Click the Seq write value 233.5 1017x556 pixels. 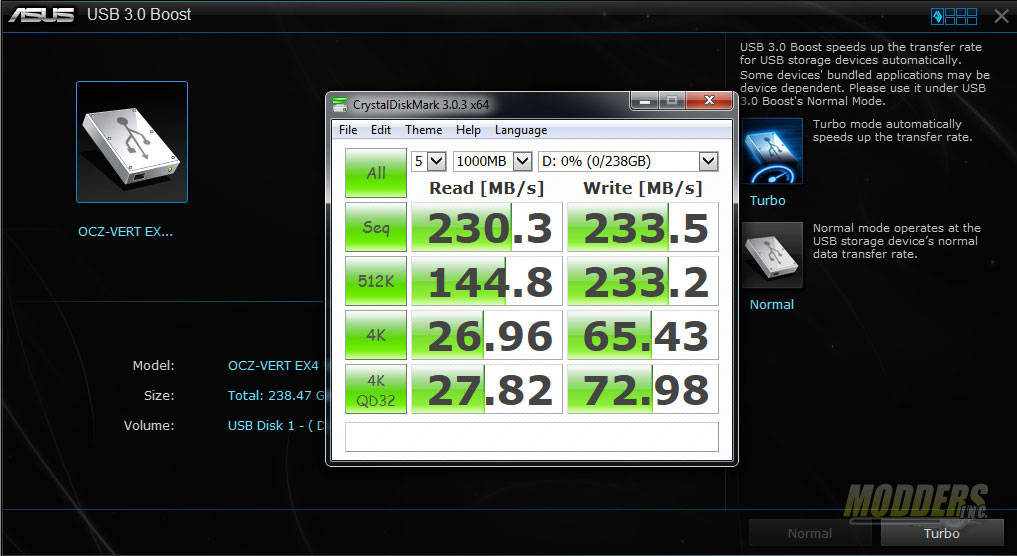pos(643,227)
